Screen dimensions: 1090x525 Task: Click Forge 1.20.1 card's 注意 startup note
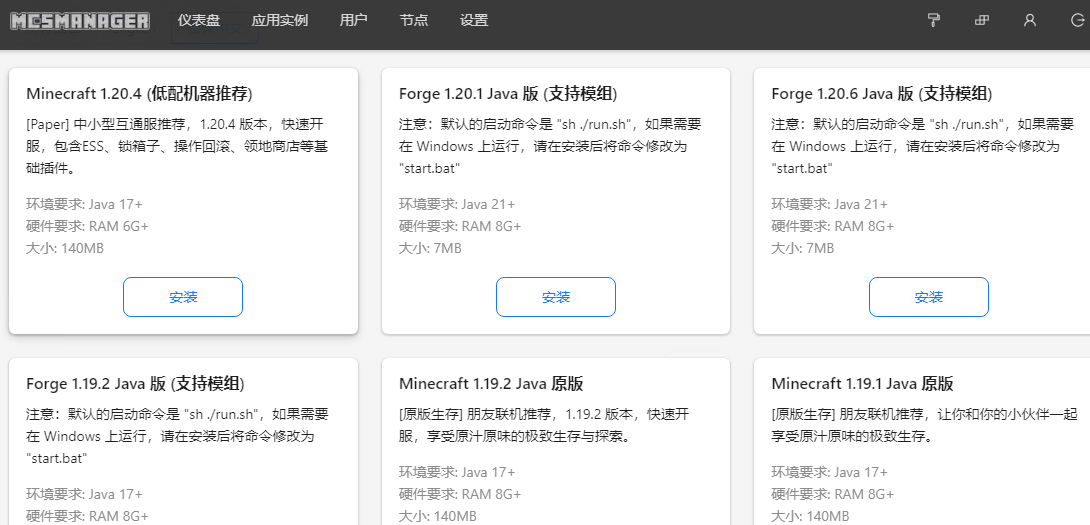[x=551, y=147]
